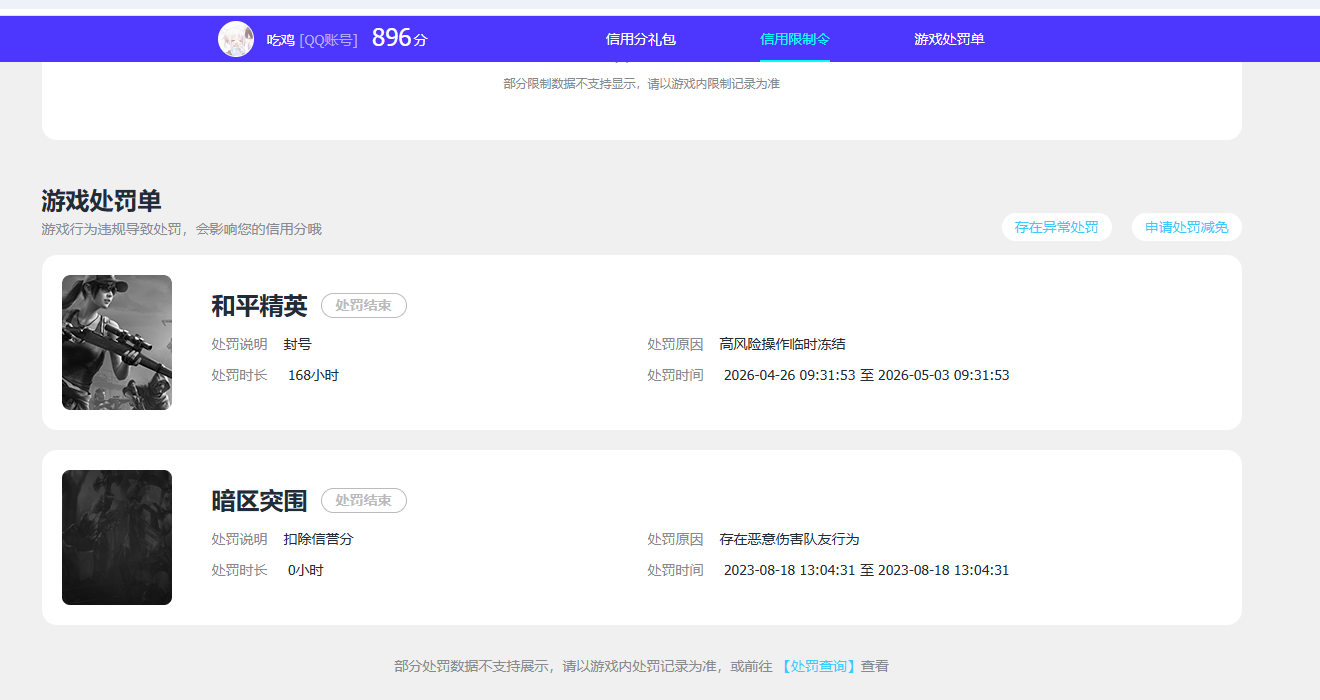
Task: Go to the 游戏处罚单 tab
Action: coord(949,39)
